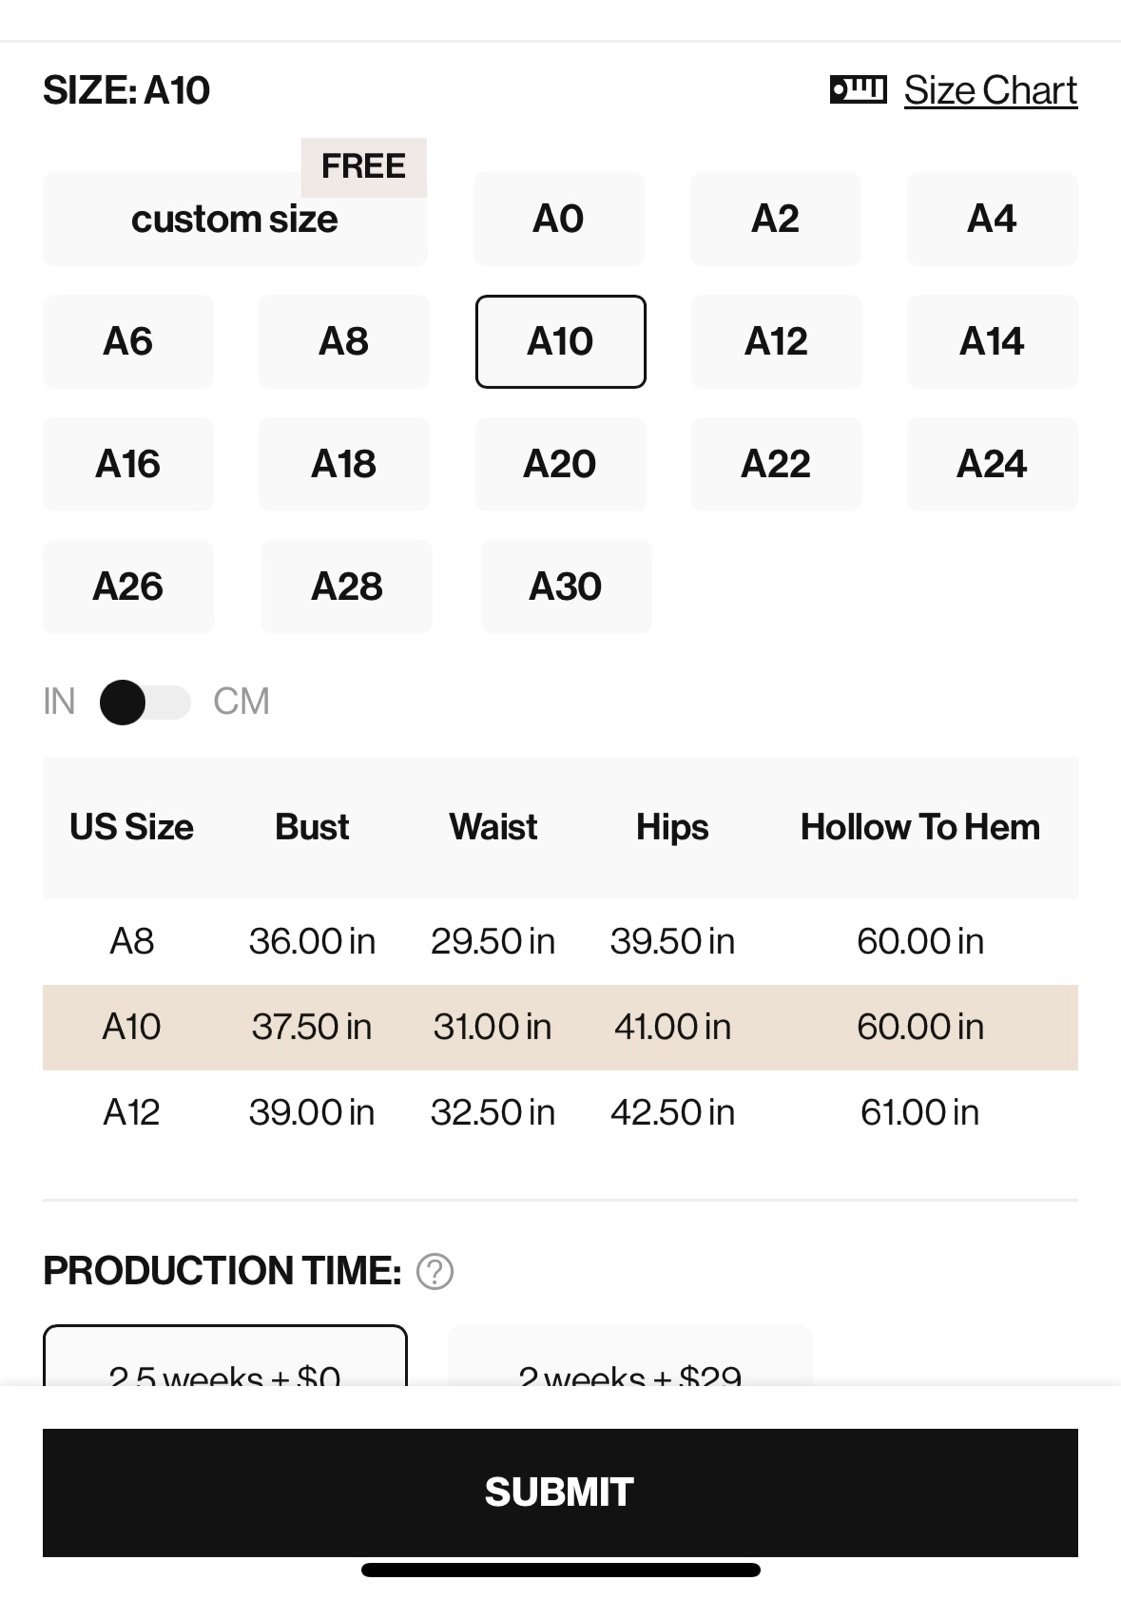
Task: Select 2.5 weeks + $0 production time
Action: pos(225,1358)
